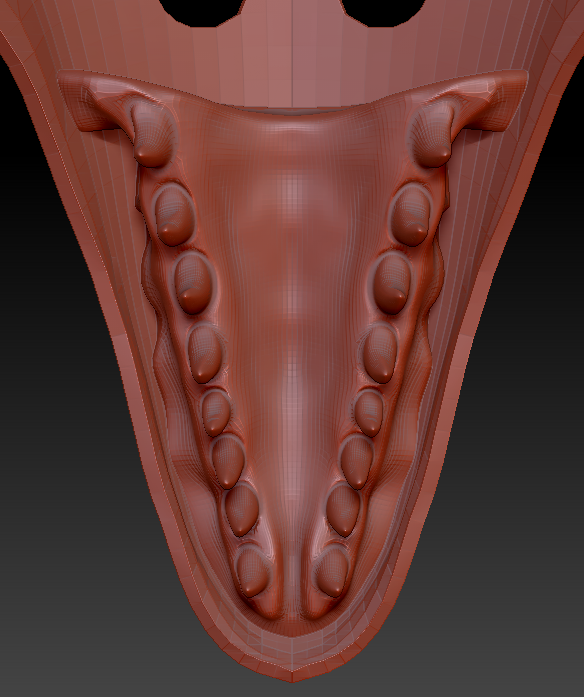Click the pointed tip of the outer jaw

tap(292, 676)
